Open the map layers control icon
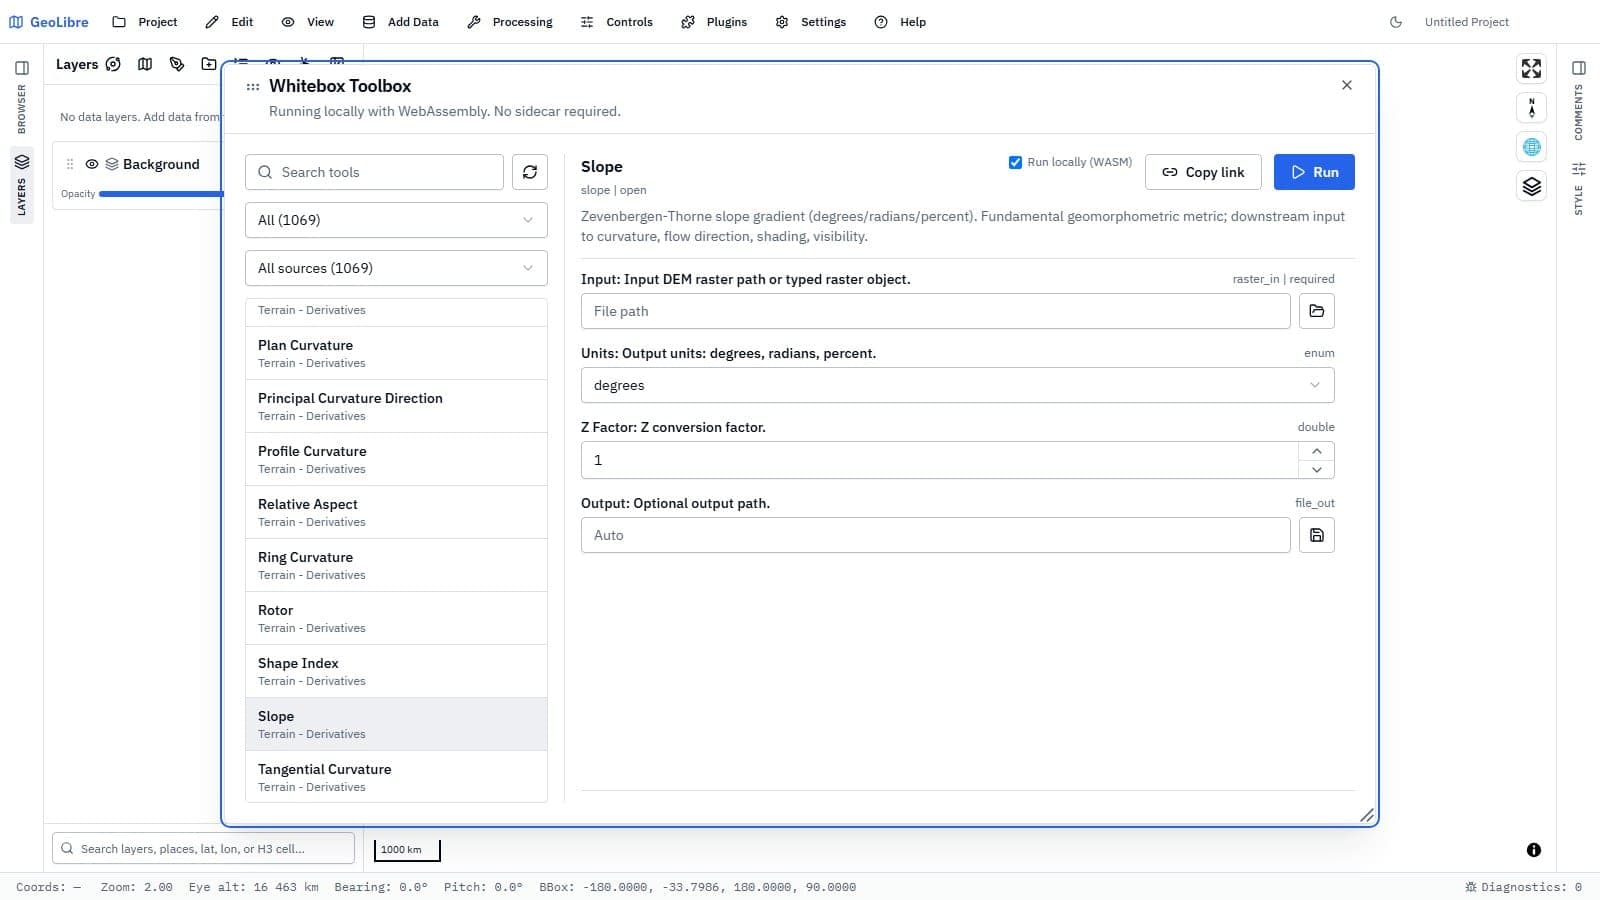This screenshot has height=900, width=1600. (1531, 186)
